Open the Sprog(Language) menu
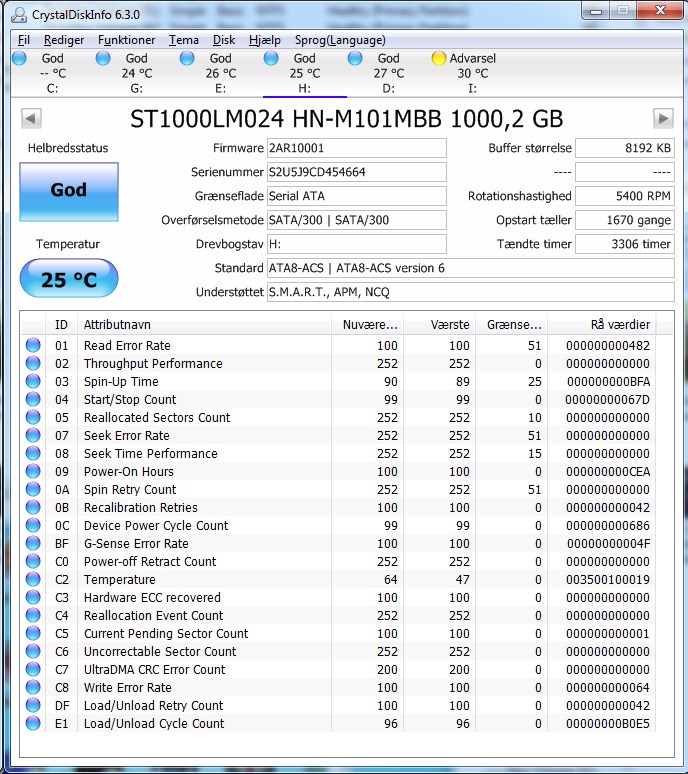The width and height of the screenshot is (688, 774). [x=340, y=40]
